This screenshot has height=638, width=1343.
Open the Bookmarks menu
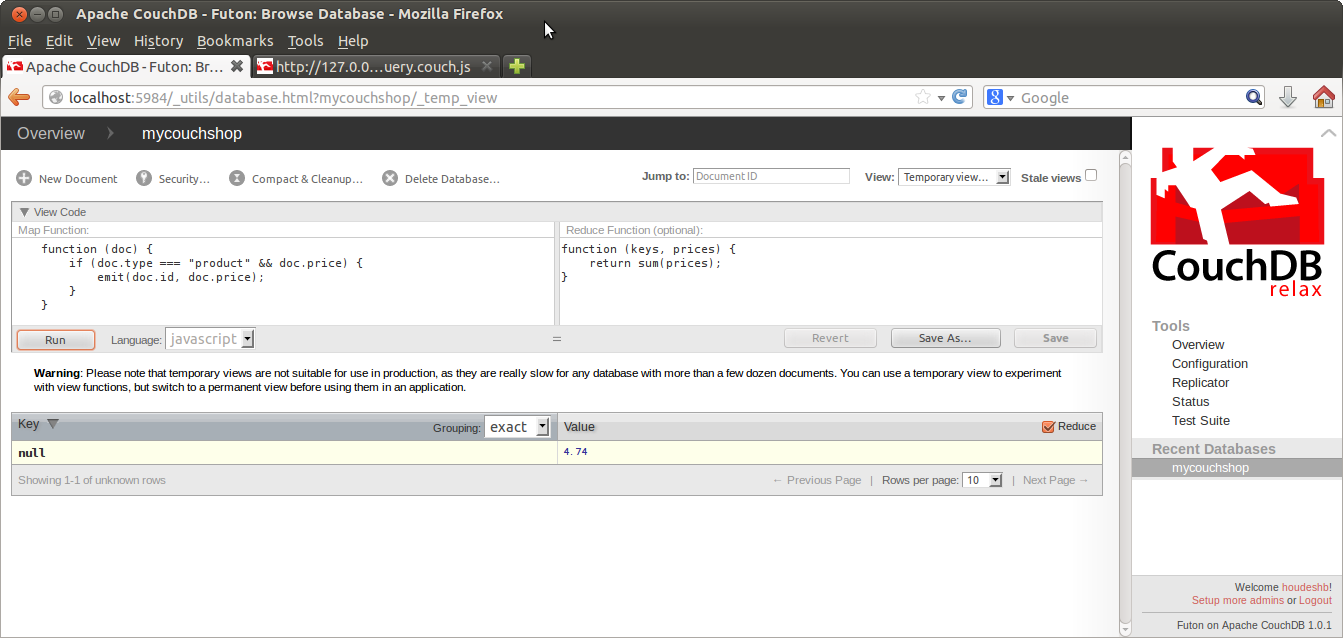pos(235,41)
